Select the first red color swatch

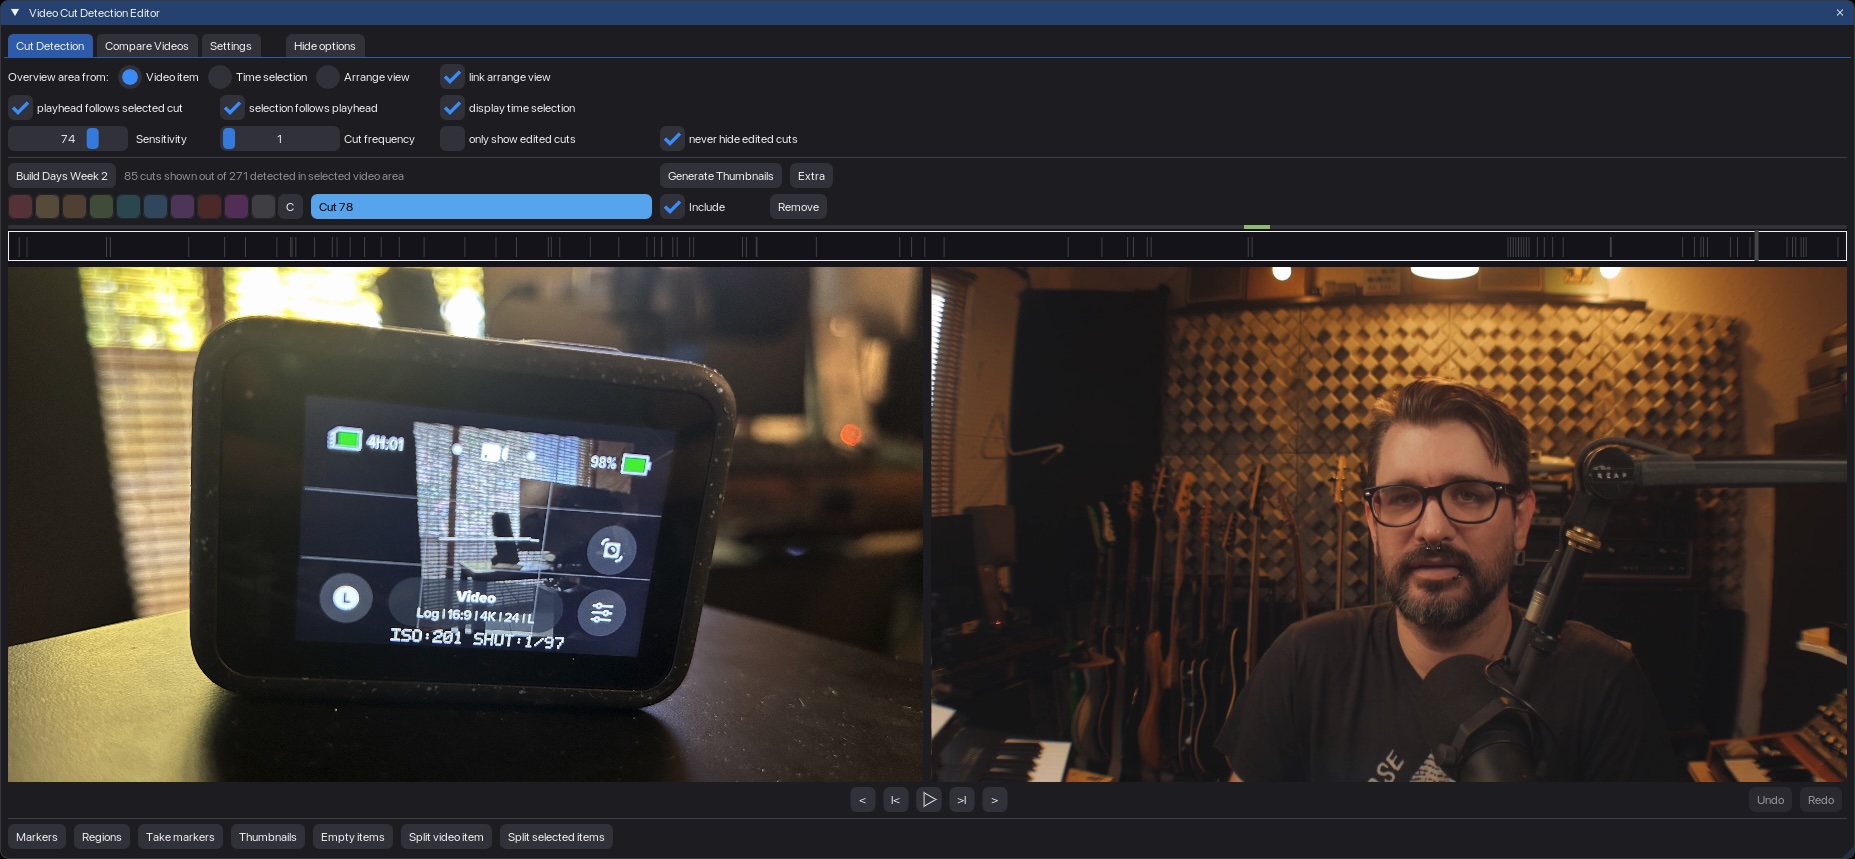(x=20, y=207)
